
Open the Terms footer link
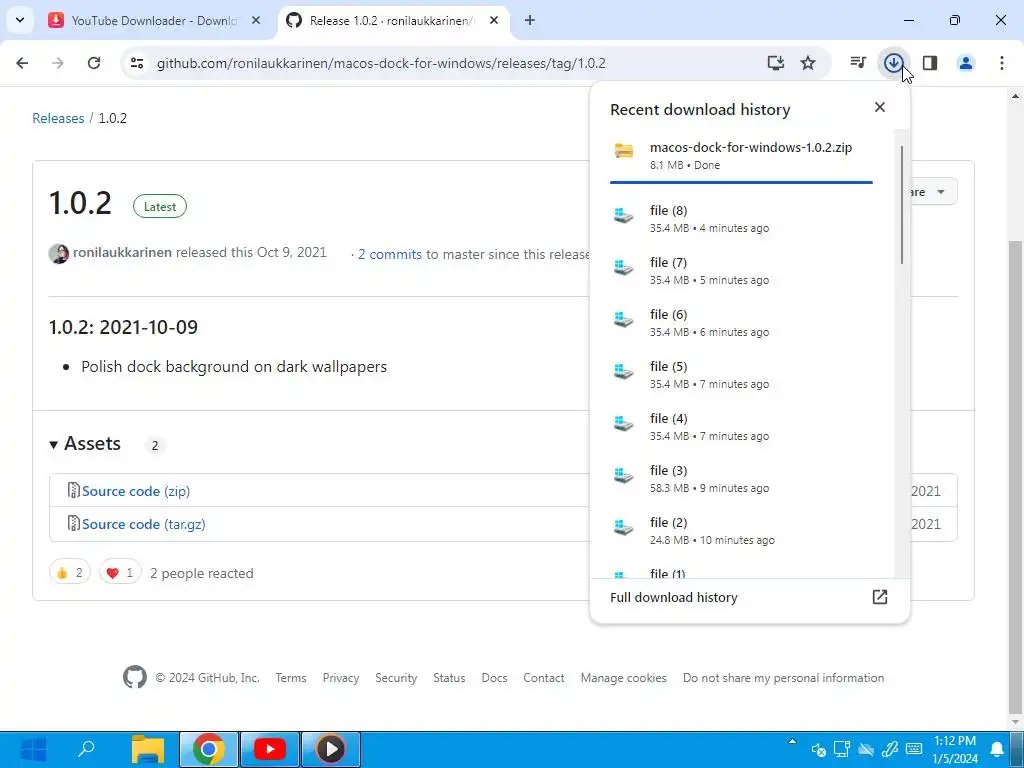pyautogui.click(x=291, y=678)
